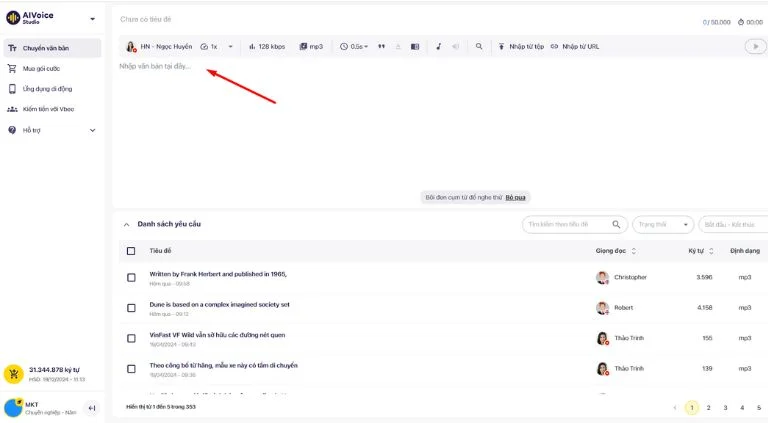Select the HN - Ngọc Huyền voice
This screenshot has width=768, height=423.
[159, 47]
